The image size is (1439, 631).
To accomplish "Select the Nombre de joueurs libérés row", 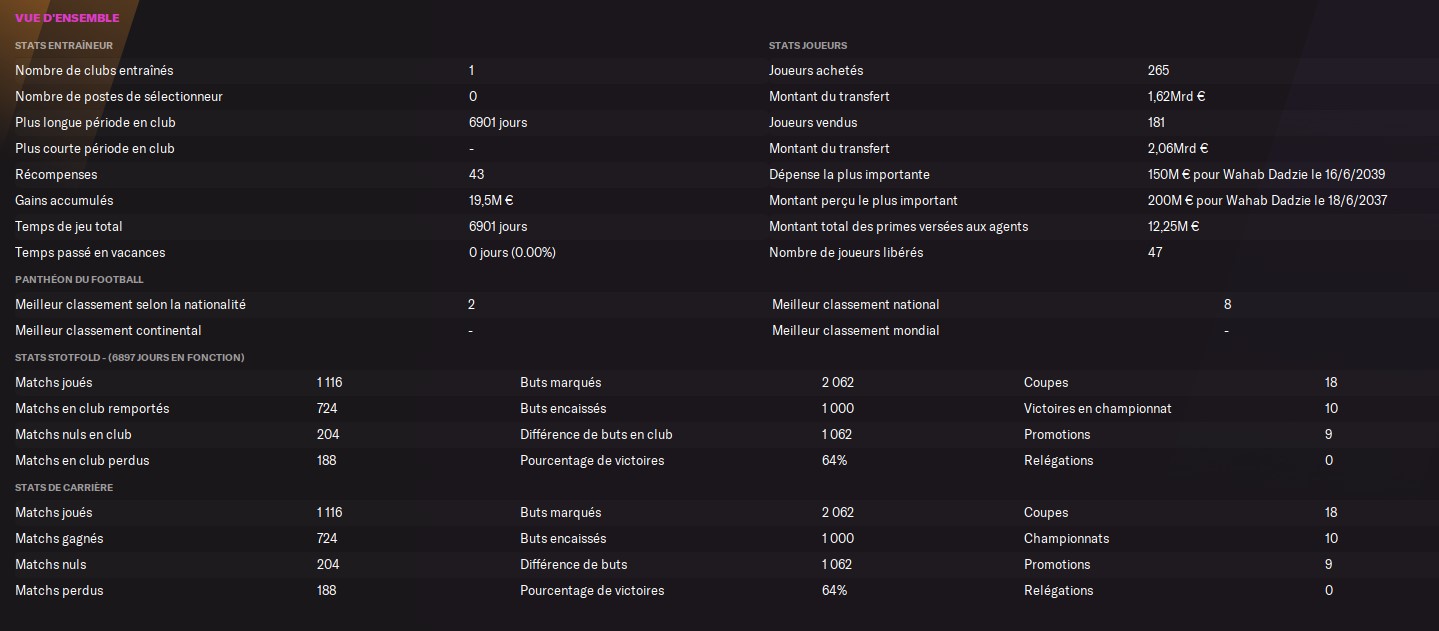I will tap(1100, 252).
